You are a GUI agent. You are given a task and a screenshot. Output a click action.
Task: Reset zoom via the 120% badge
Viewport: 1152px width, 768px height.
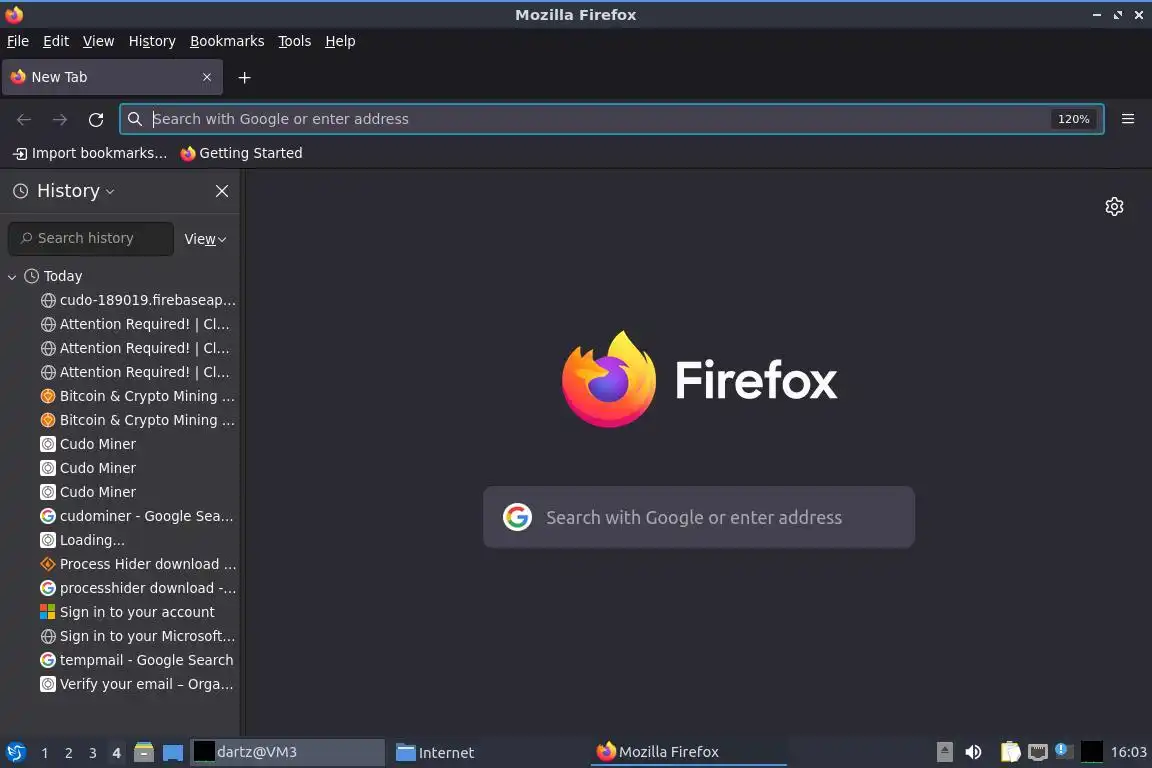pyautogui.click(x=1073, y=119)
